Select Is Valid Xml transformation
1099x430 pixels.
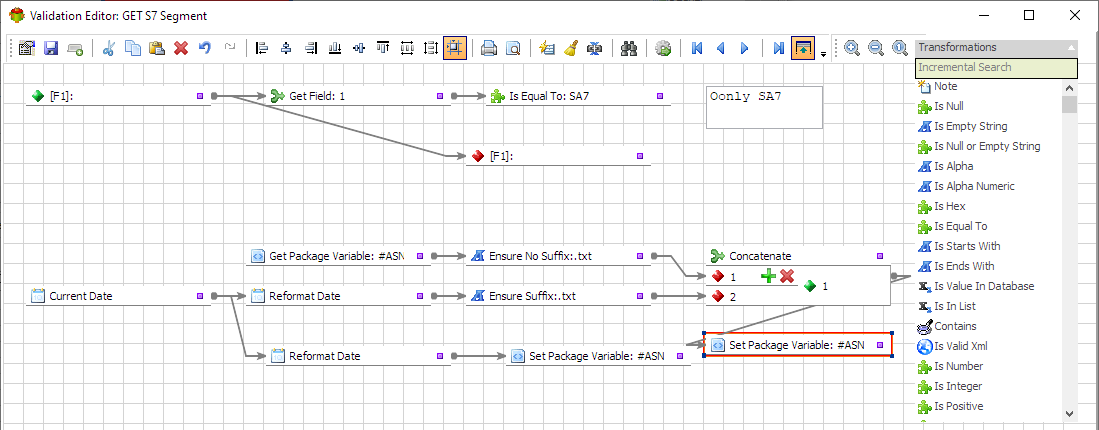point(960,346)
